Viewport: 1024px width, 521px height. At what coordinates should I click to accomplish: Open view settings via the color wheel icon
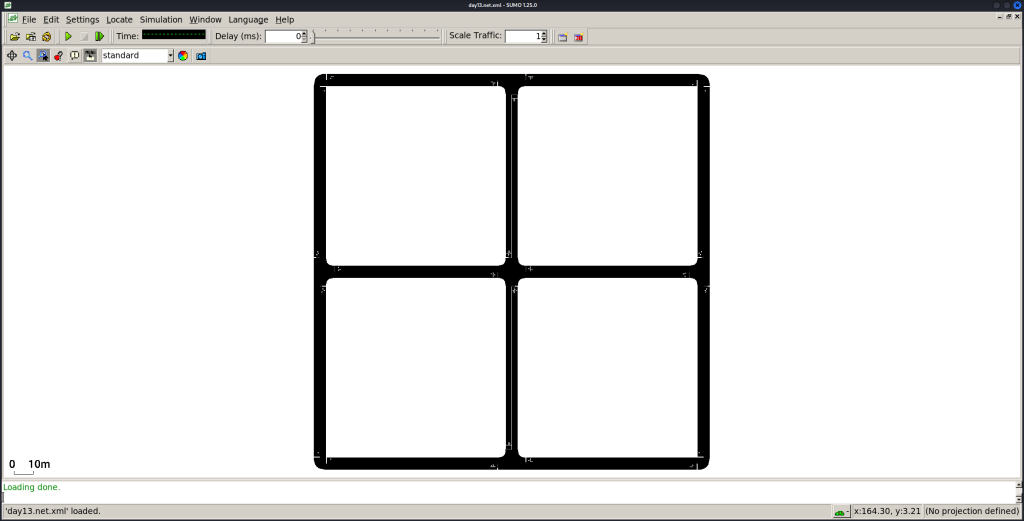coord(183,55)
